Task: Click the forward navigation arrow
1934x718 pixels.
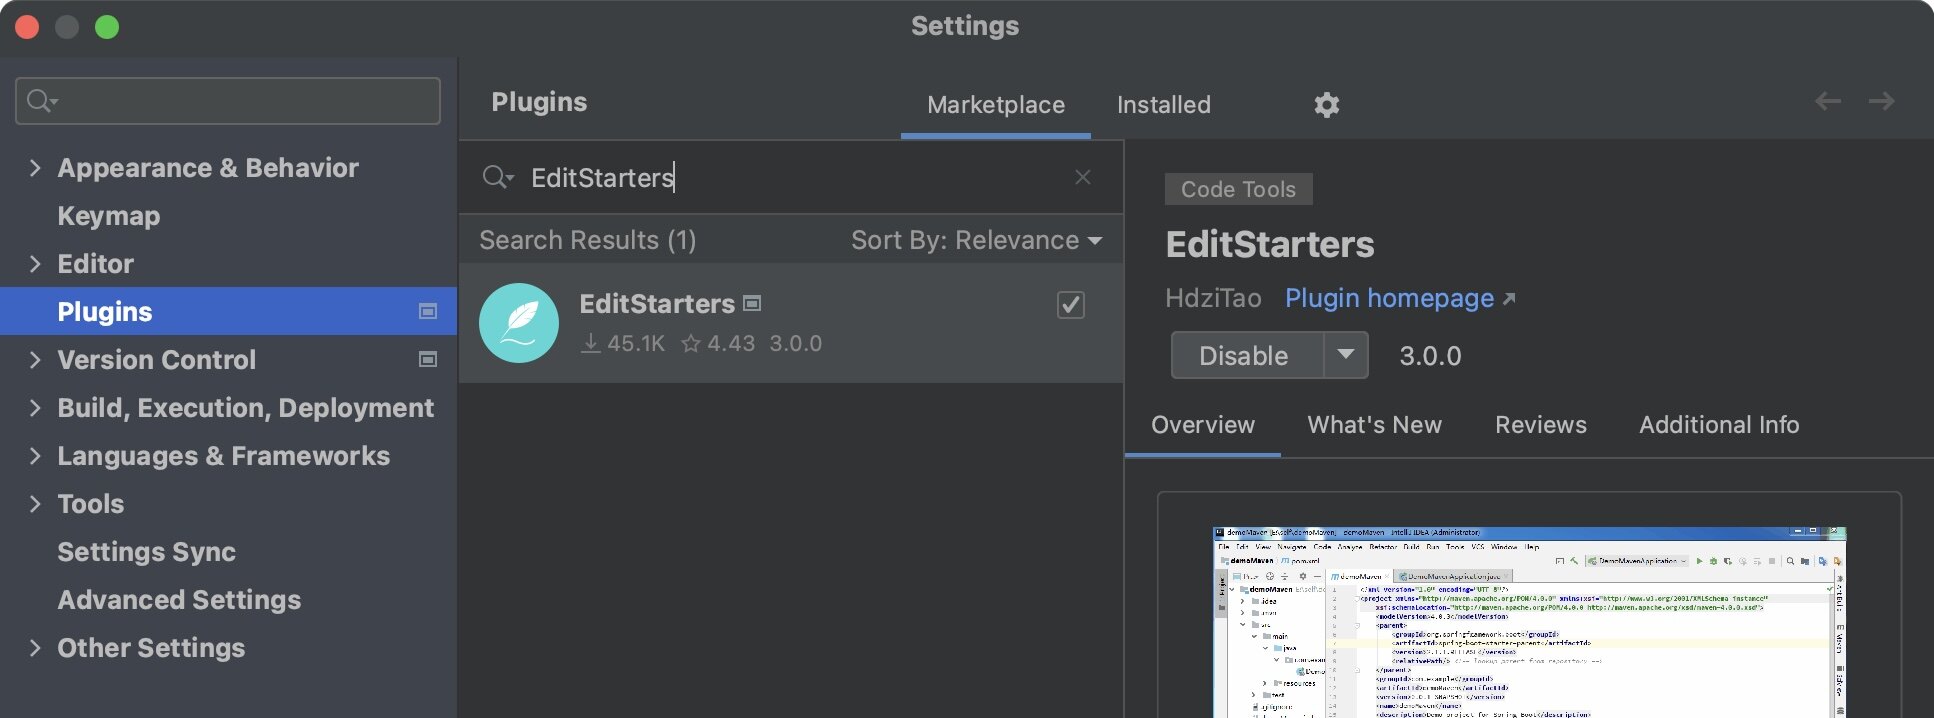Action: point(1881,101)
